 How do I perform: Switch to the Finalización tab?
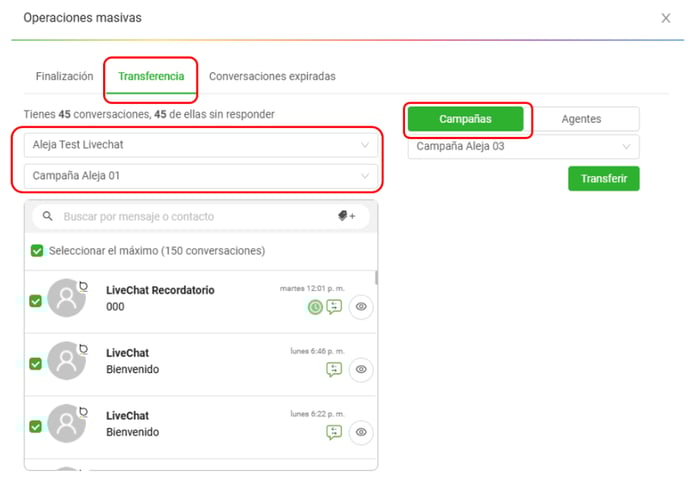pos(64,76)
